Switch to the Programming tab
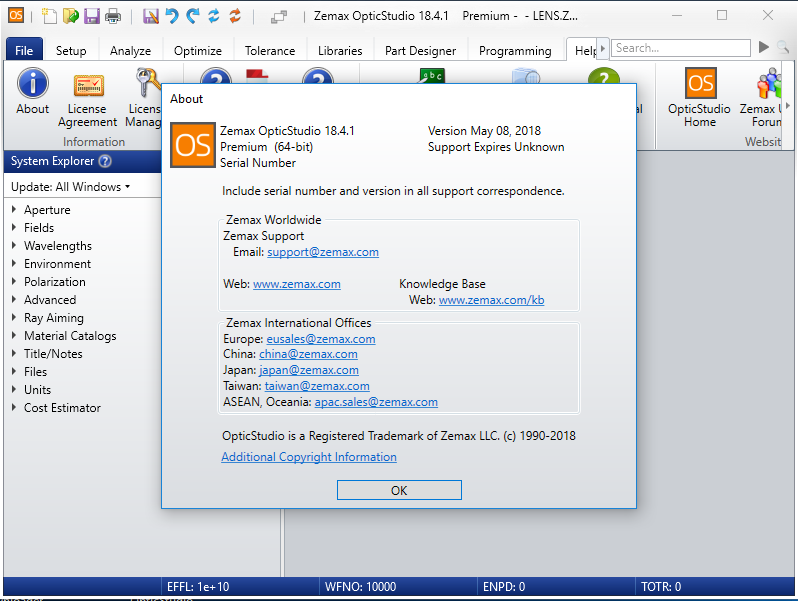Screen dimensions: 798x601 pyautogui.click(x=515, y=50)
